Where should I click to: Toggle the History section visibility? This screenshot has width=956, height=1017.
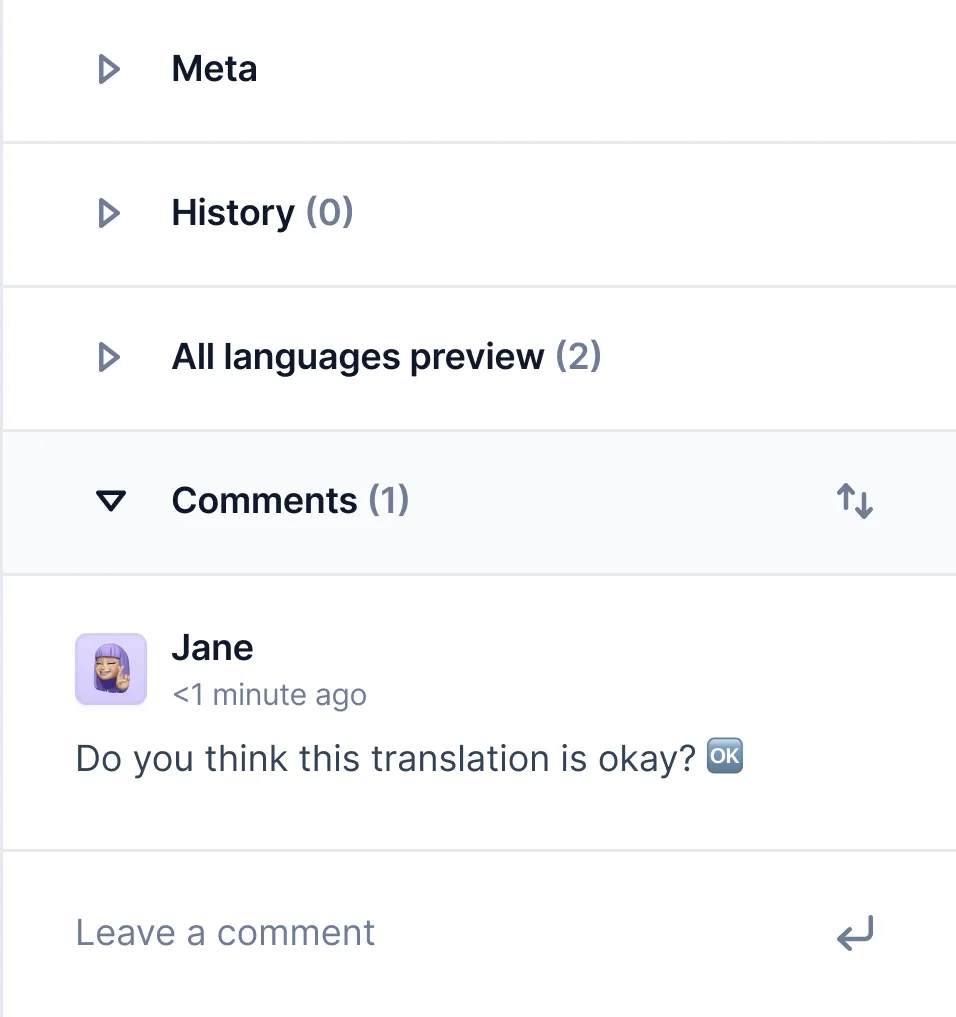[232, 213]
